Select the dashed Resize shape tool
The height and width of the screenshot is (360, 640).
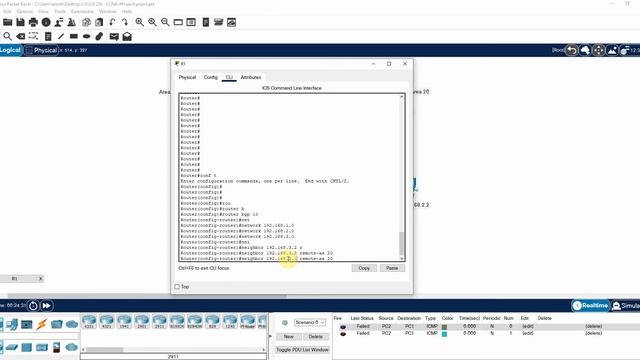pos(33,36)
